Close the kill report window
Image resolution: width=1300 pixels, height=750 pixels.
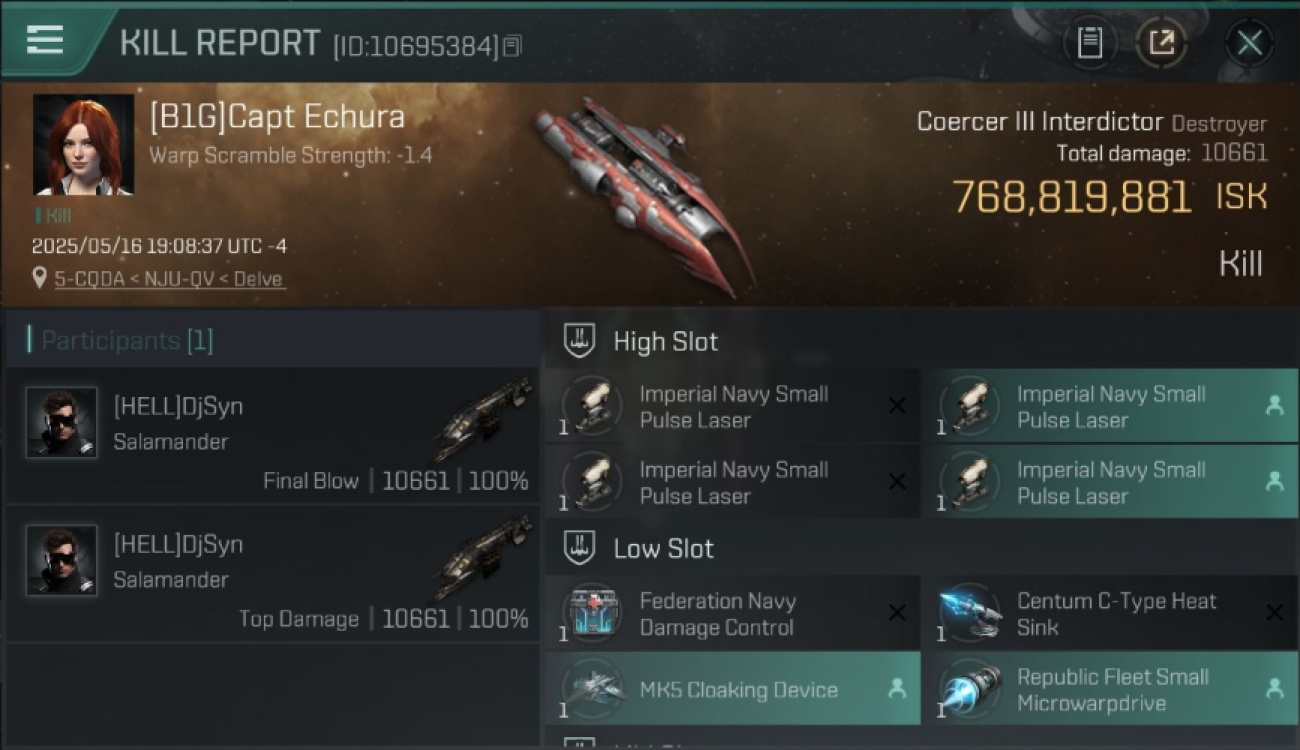click(1250, 43)
